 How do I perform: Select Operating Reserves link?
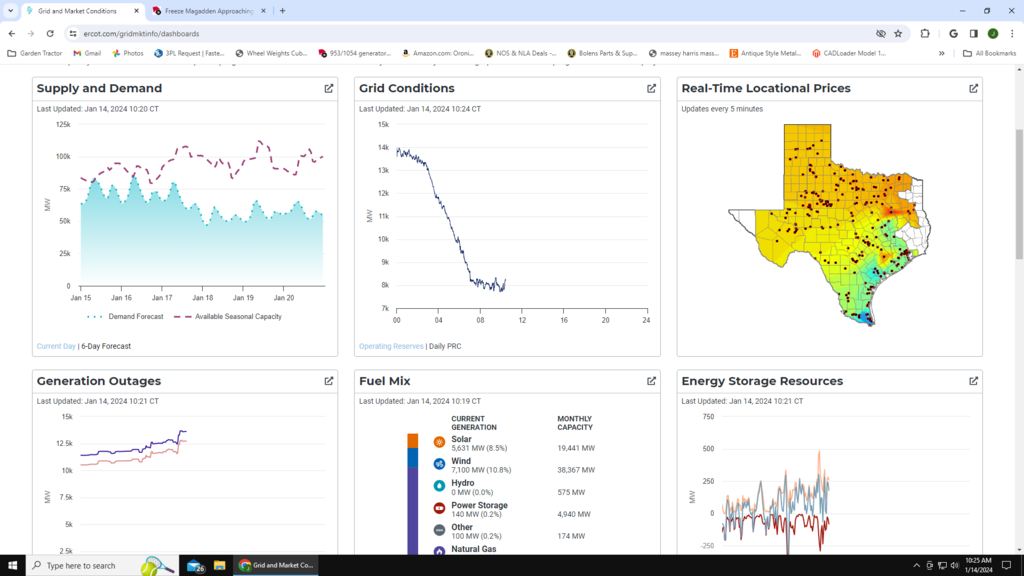point(391,346)
